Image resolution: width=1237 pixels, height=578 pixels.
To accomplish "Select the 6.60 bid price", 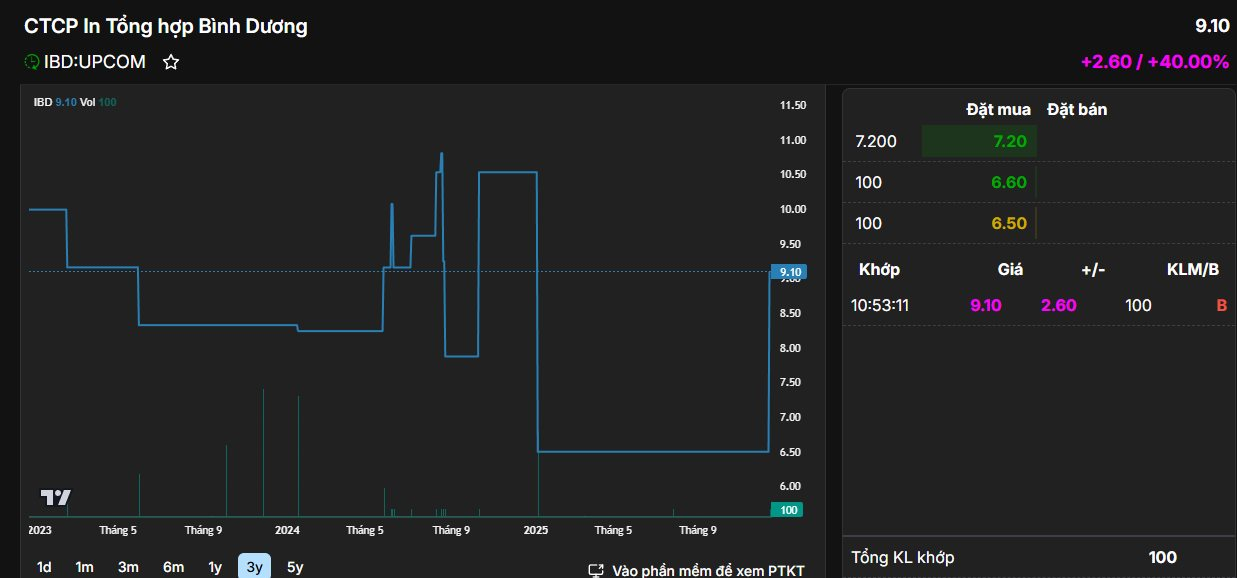I will pyautogui.click(x=1009, y=182).
